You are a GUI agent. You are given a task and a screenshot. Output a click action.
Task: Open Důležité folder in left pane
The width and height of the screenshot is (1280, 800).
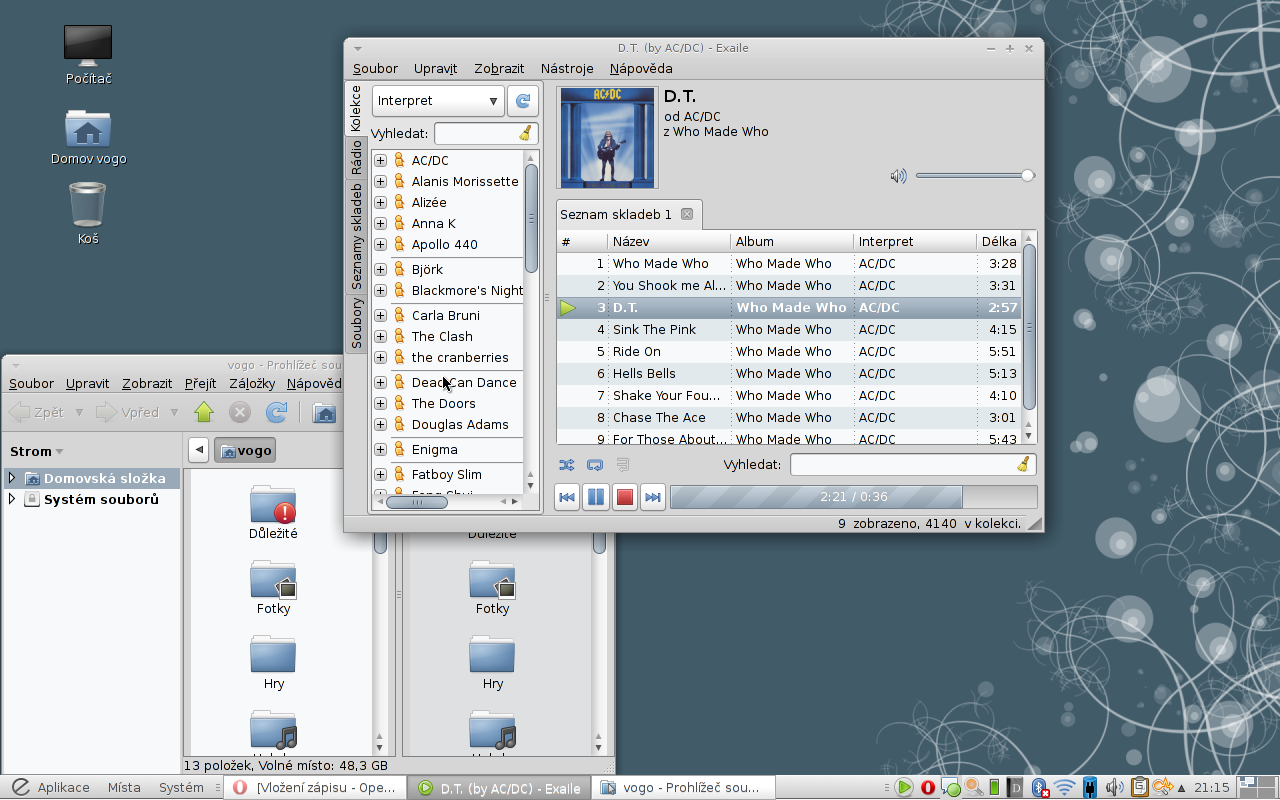coord(273,512)
